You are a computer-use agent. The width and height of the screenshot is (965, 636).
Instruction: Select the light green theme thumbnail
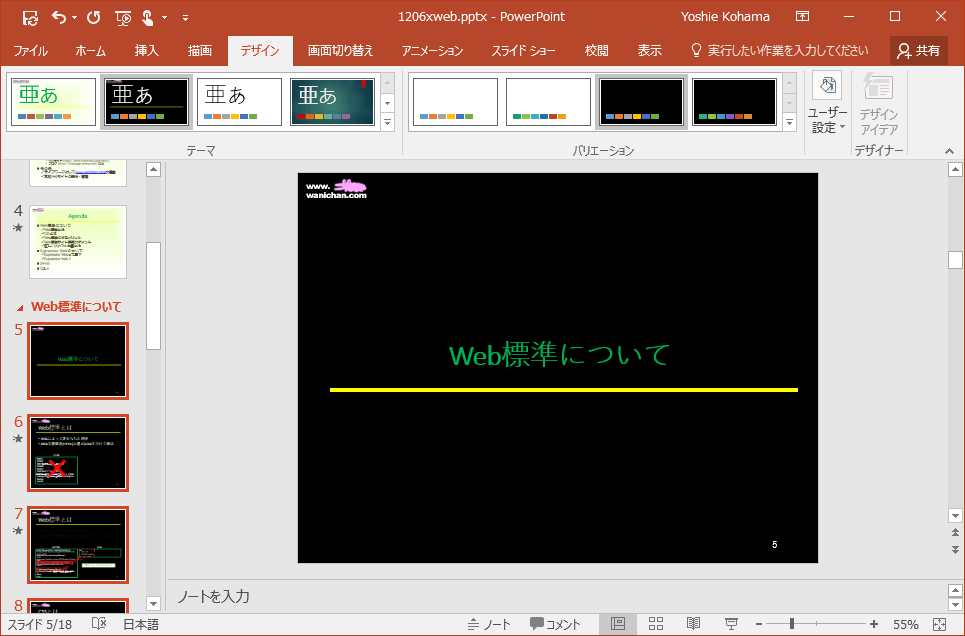point(54,102)
